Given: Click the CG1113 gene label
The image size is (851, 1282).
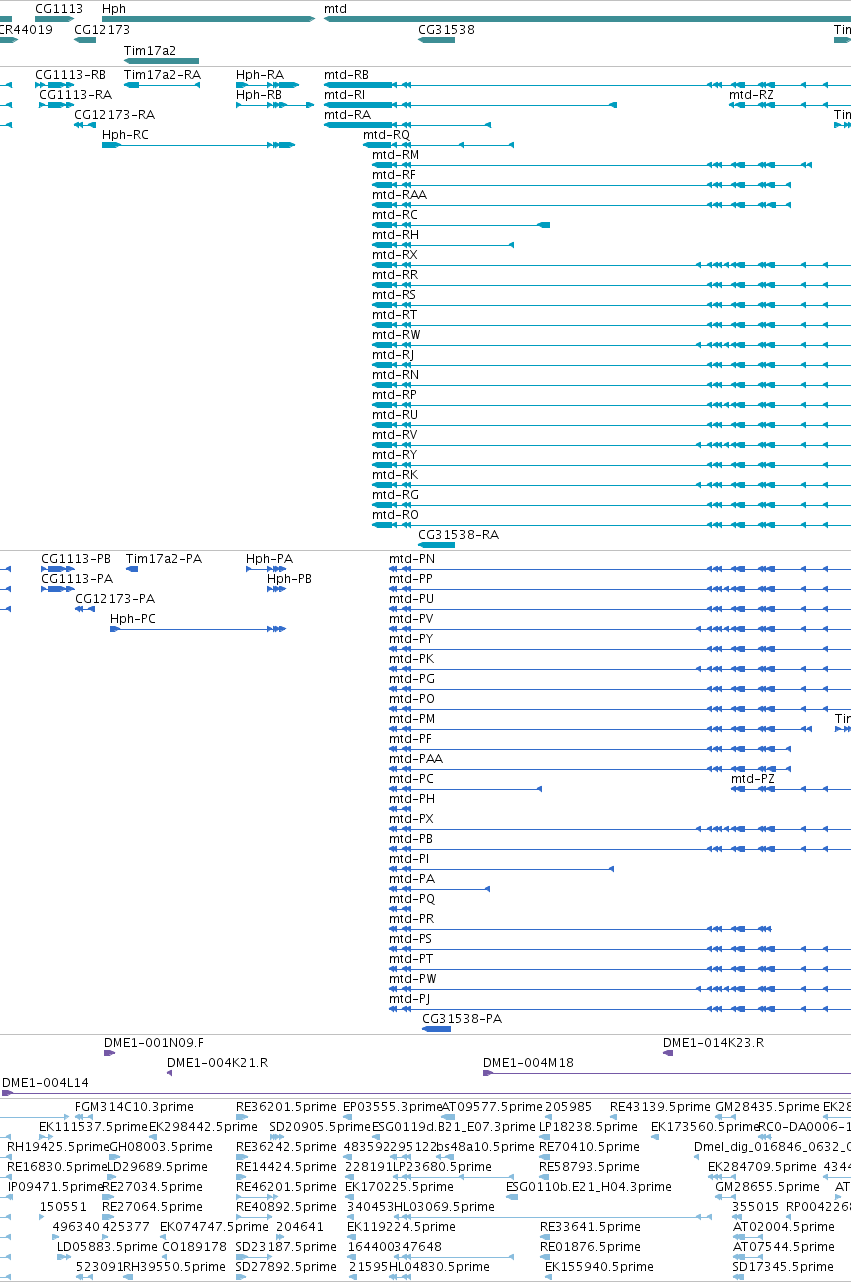Looking at the screenshot, I should point(58,8).
